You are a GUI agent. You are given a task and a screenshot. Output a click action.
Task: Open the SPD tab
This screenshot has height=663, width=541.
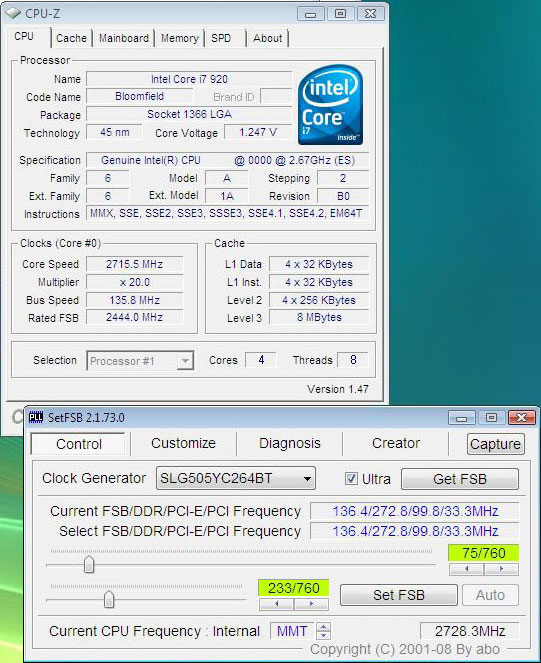click(x=221, y=38)
